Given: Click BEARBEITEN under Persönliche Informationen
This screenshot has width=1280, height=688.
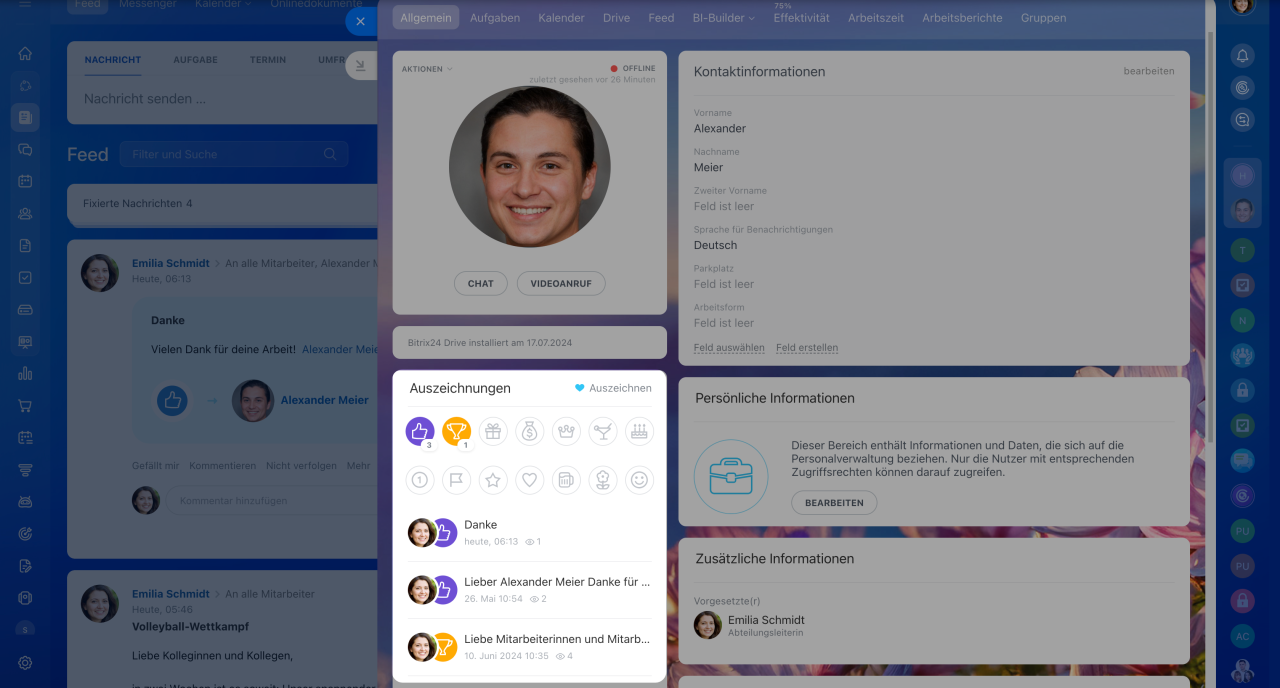Looking at the screenshot, I should (x=834, y=503).
